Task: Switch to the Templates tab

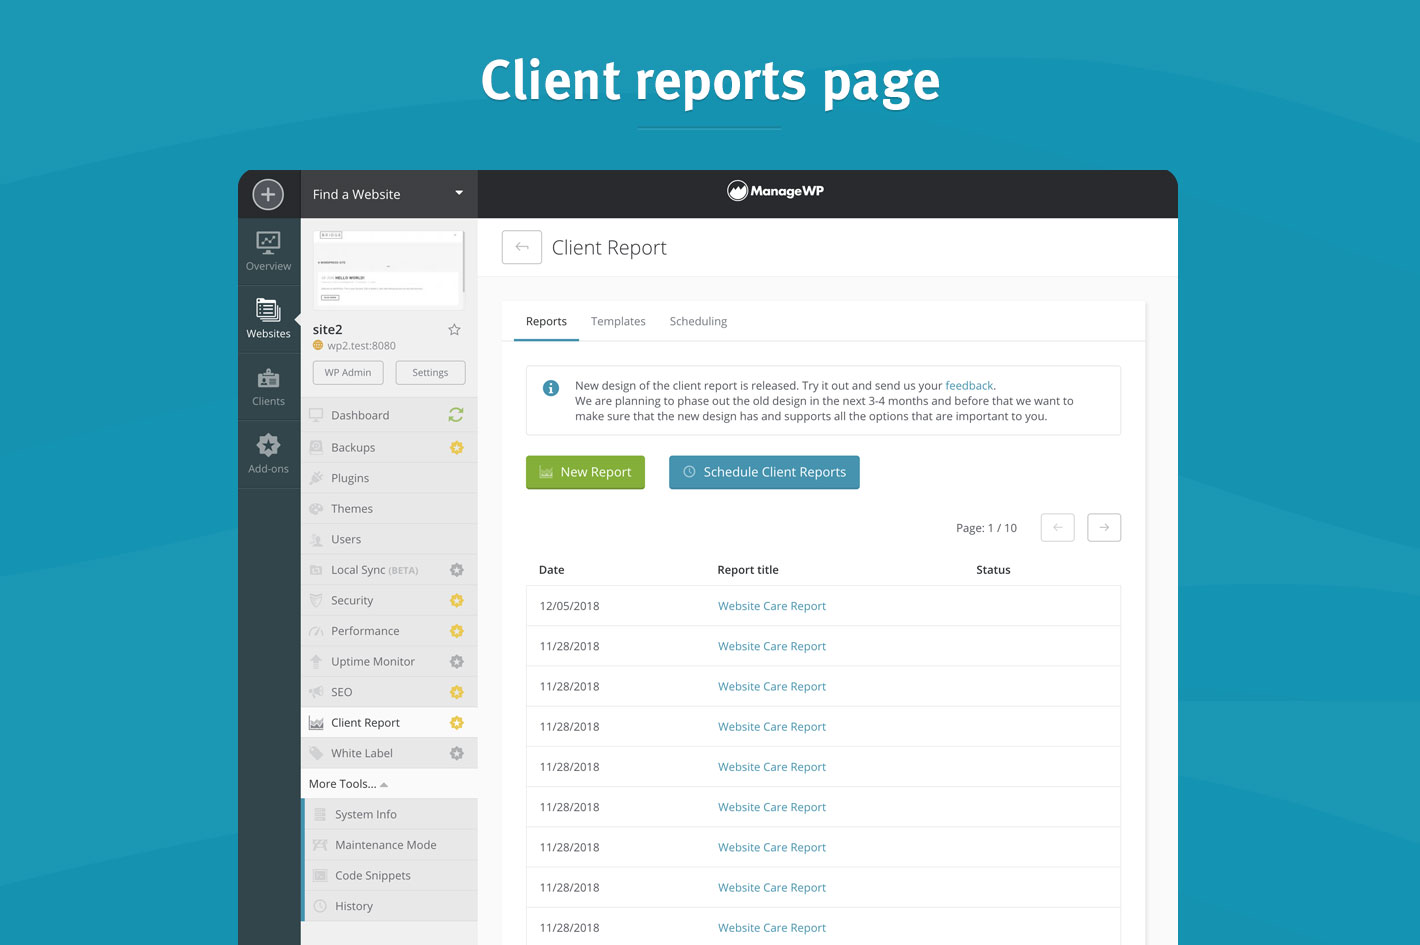Action: point(618,321)
